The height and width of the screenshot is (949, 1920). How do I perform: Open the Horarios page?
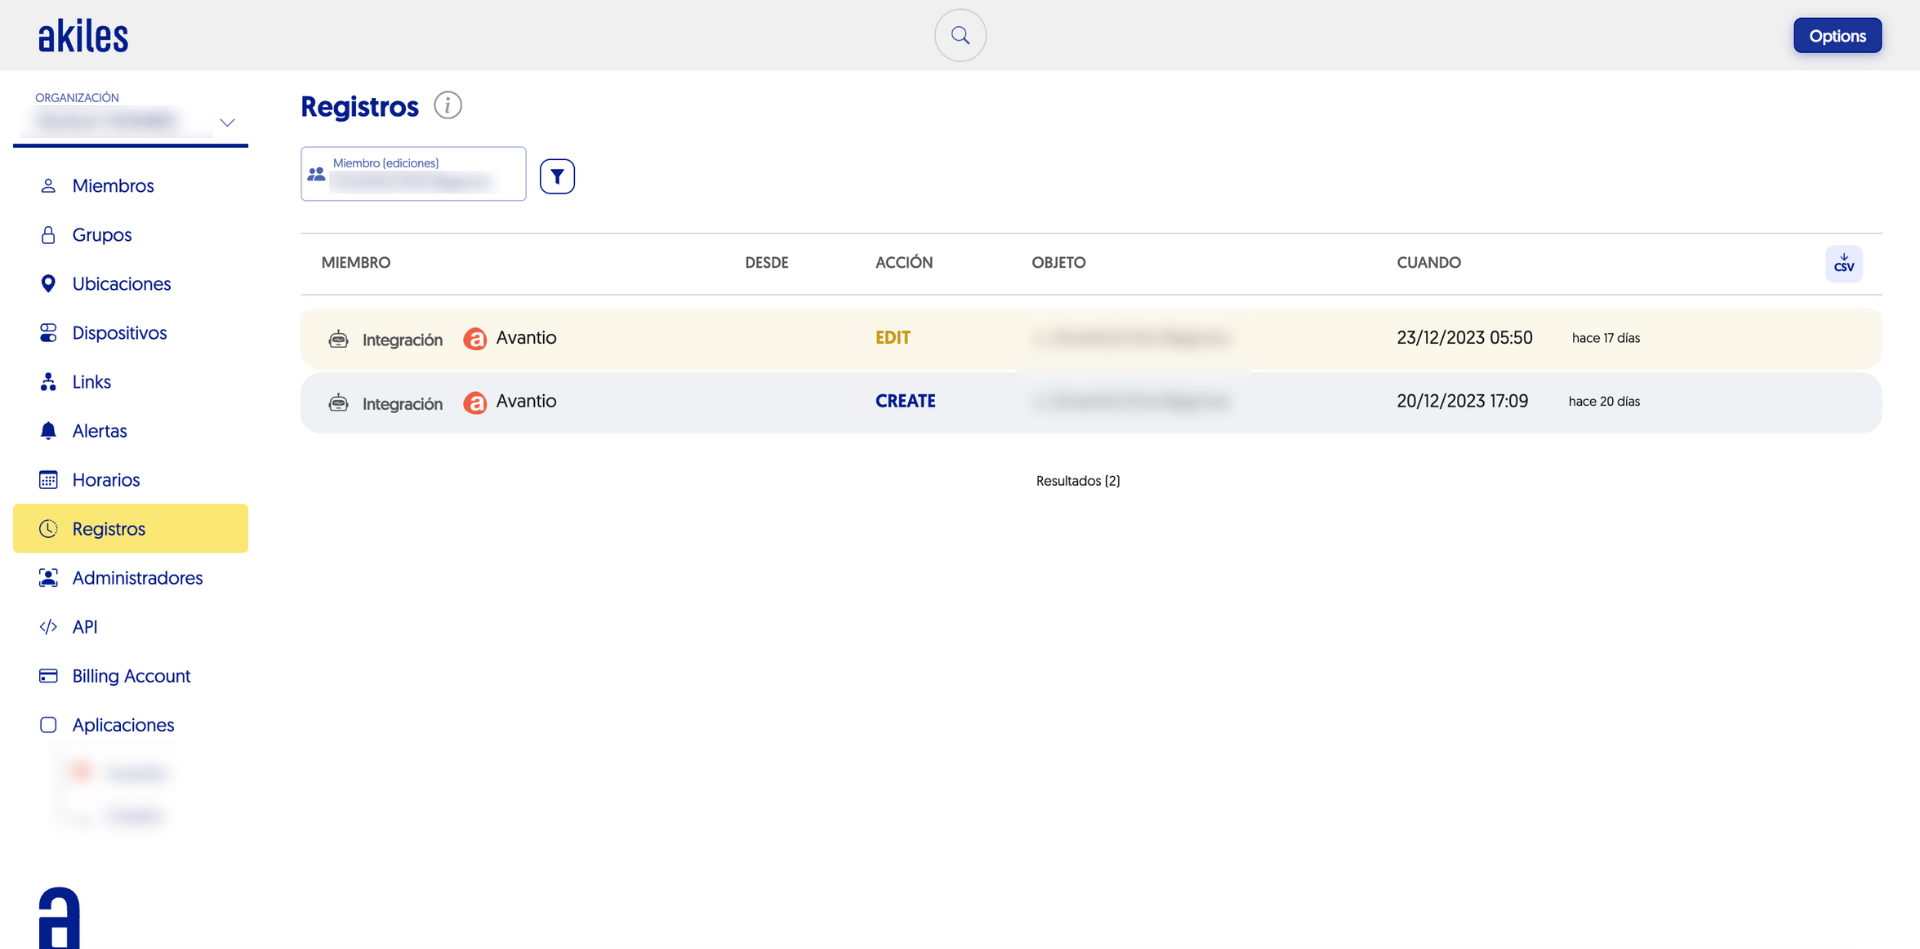tap(105, 480)
